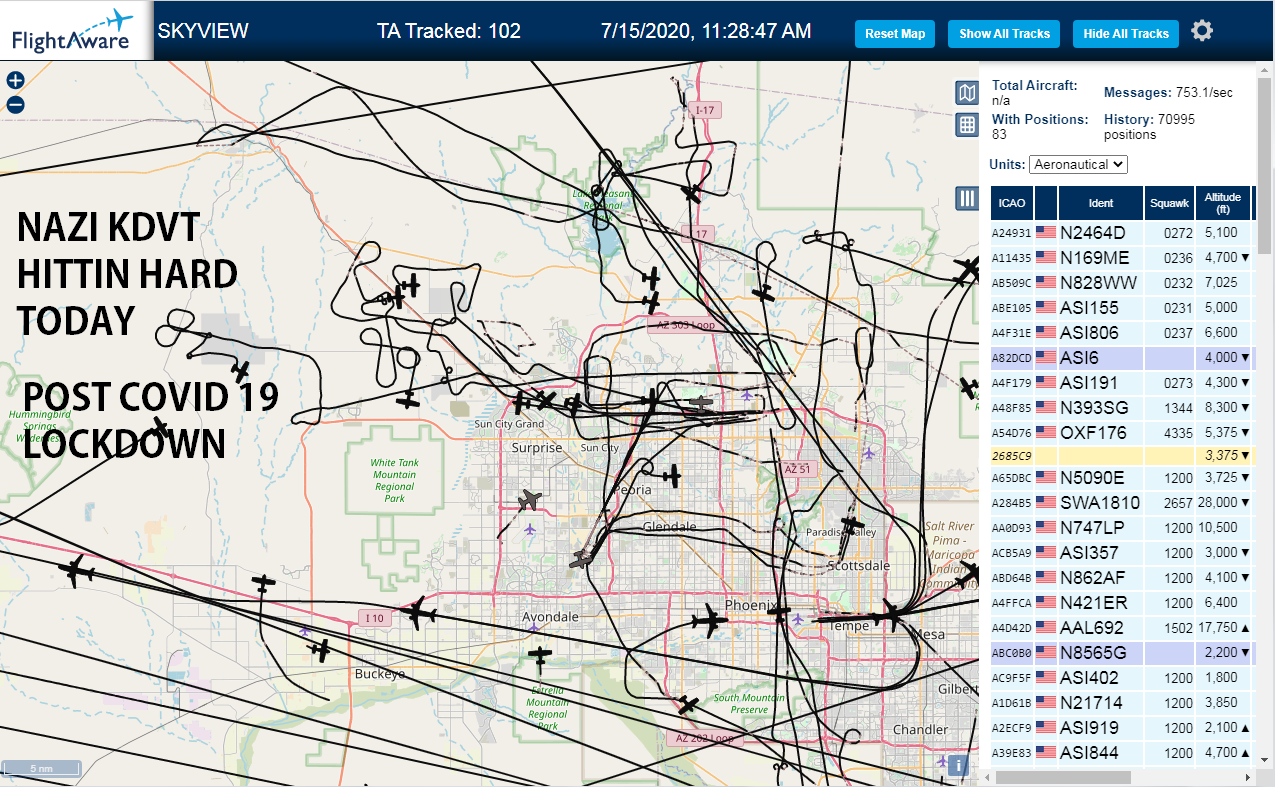Open the map info icon
Screen dimensions: 1275x787
958,766
